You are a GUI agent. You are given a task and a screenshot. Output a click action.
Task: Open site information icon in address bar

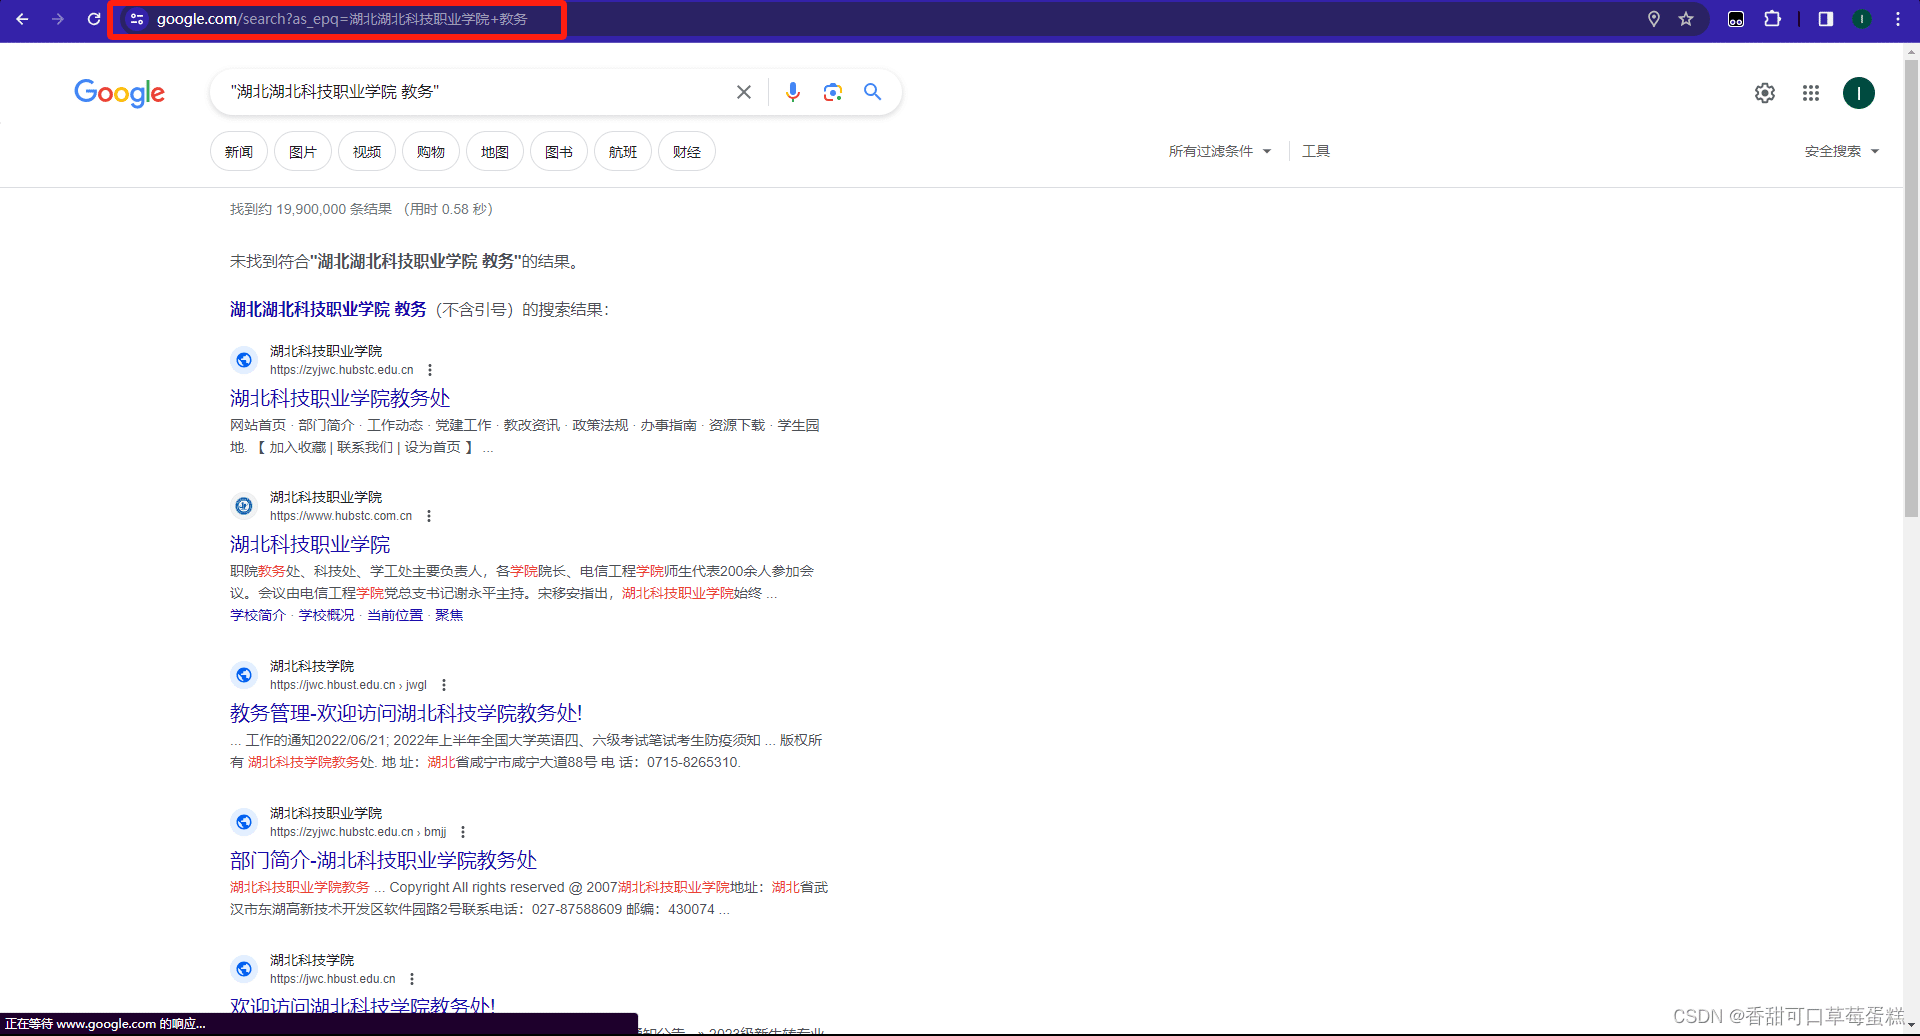click(x=137, y=19)
